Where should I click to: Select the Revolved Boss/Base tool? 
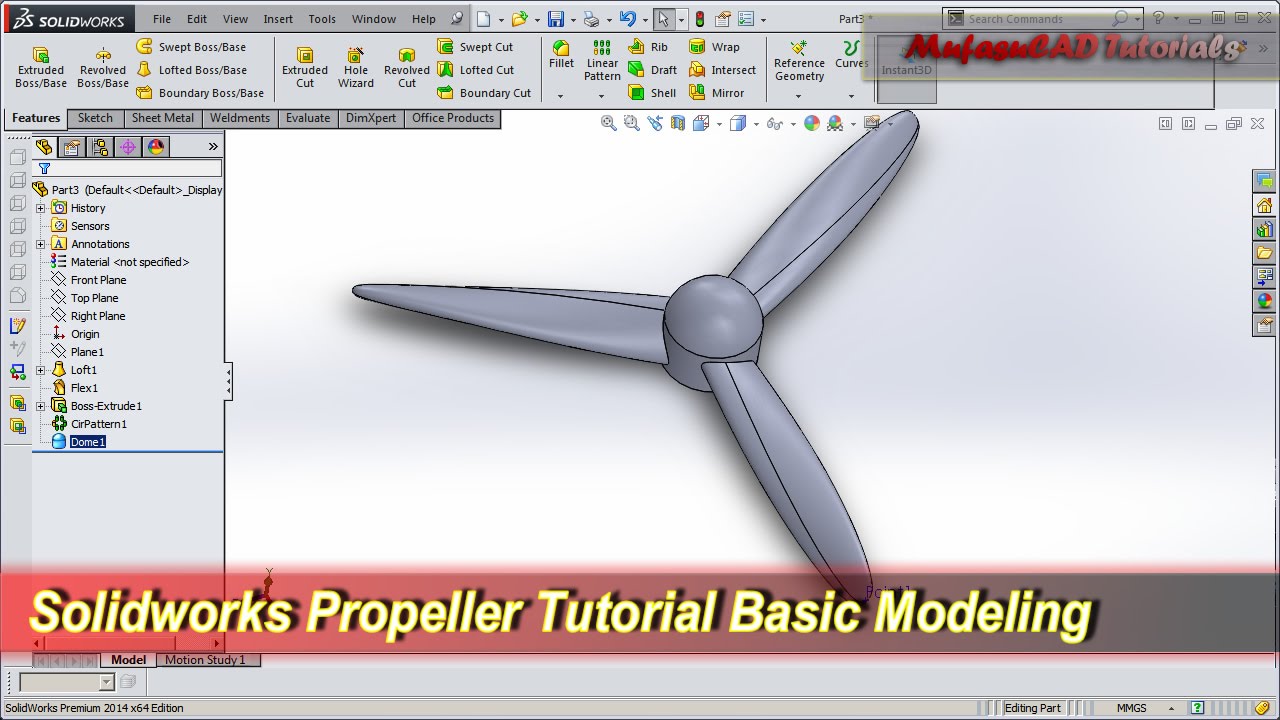point(102,67)
